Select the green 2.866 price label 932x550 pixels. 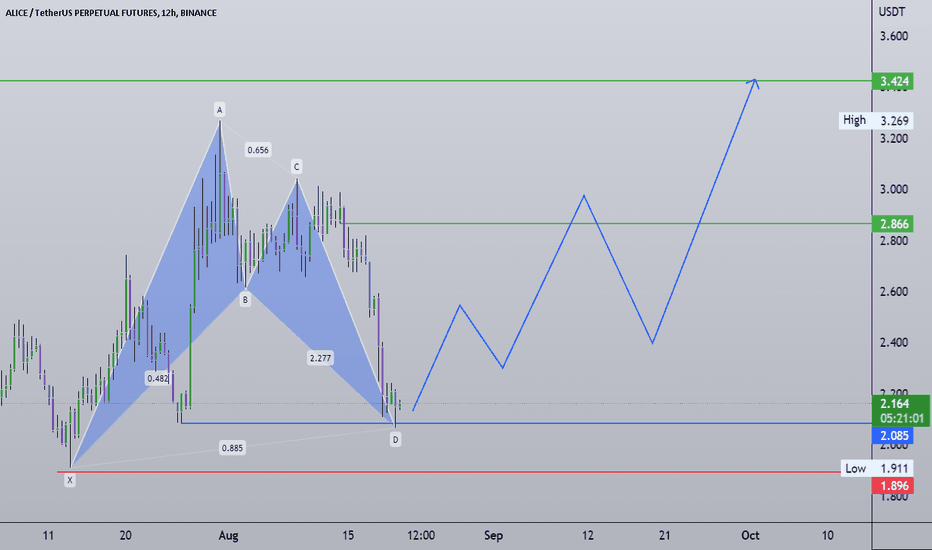click(893, 224)
